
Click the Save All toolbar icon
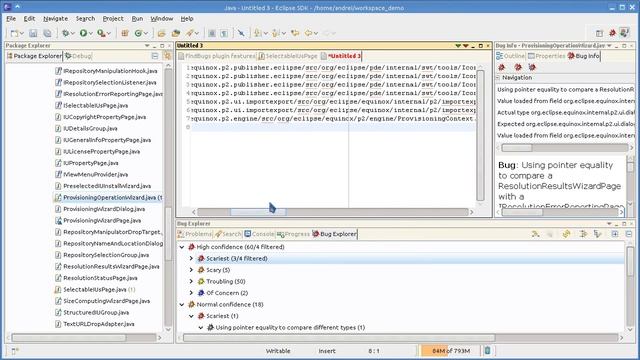click(x=47, y=33)
